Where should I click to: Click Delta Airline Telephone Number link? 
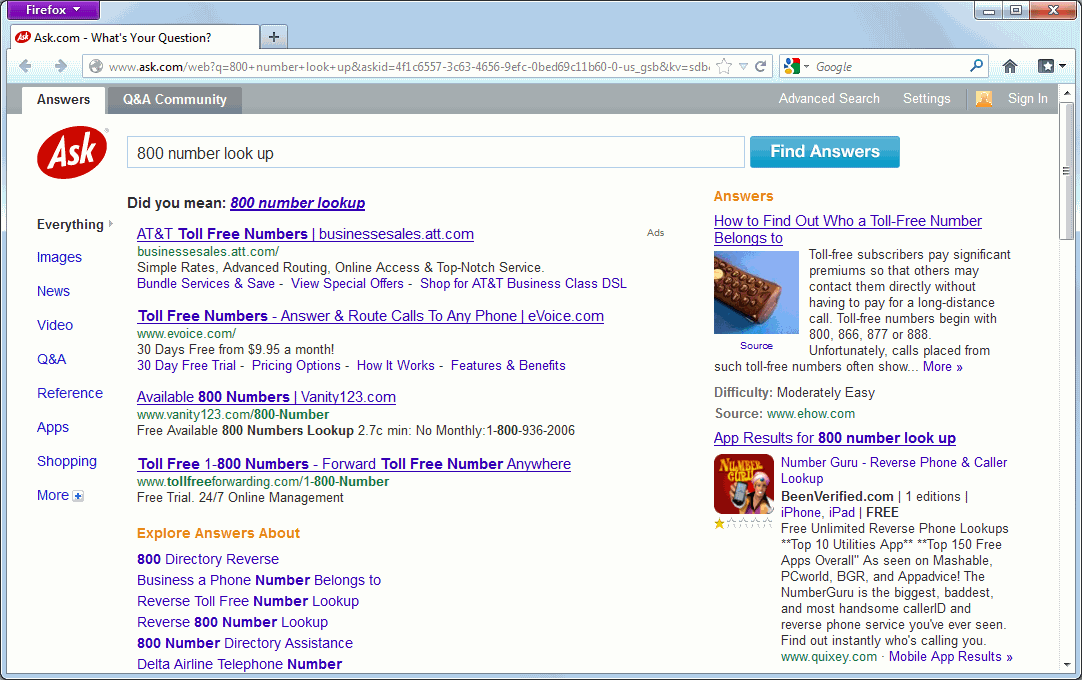[x=239, y=664]
